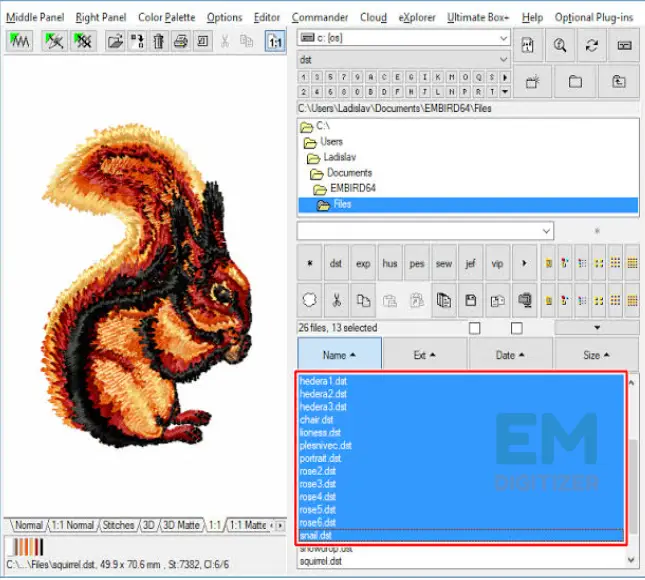This screenshot has height=580, width=645.
Task: Switch to the 3D Matte preview tab
Action: pyautogui.click(x=181, y=525)
